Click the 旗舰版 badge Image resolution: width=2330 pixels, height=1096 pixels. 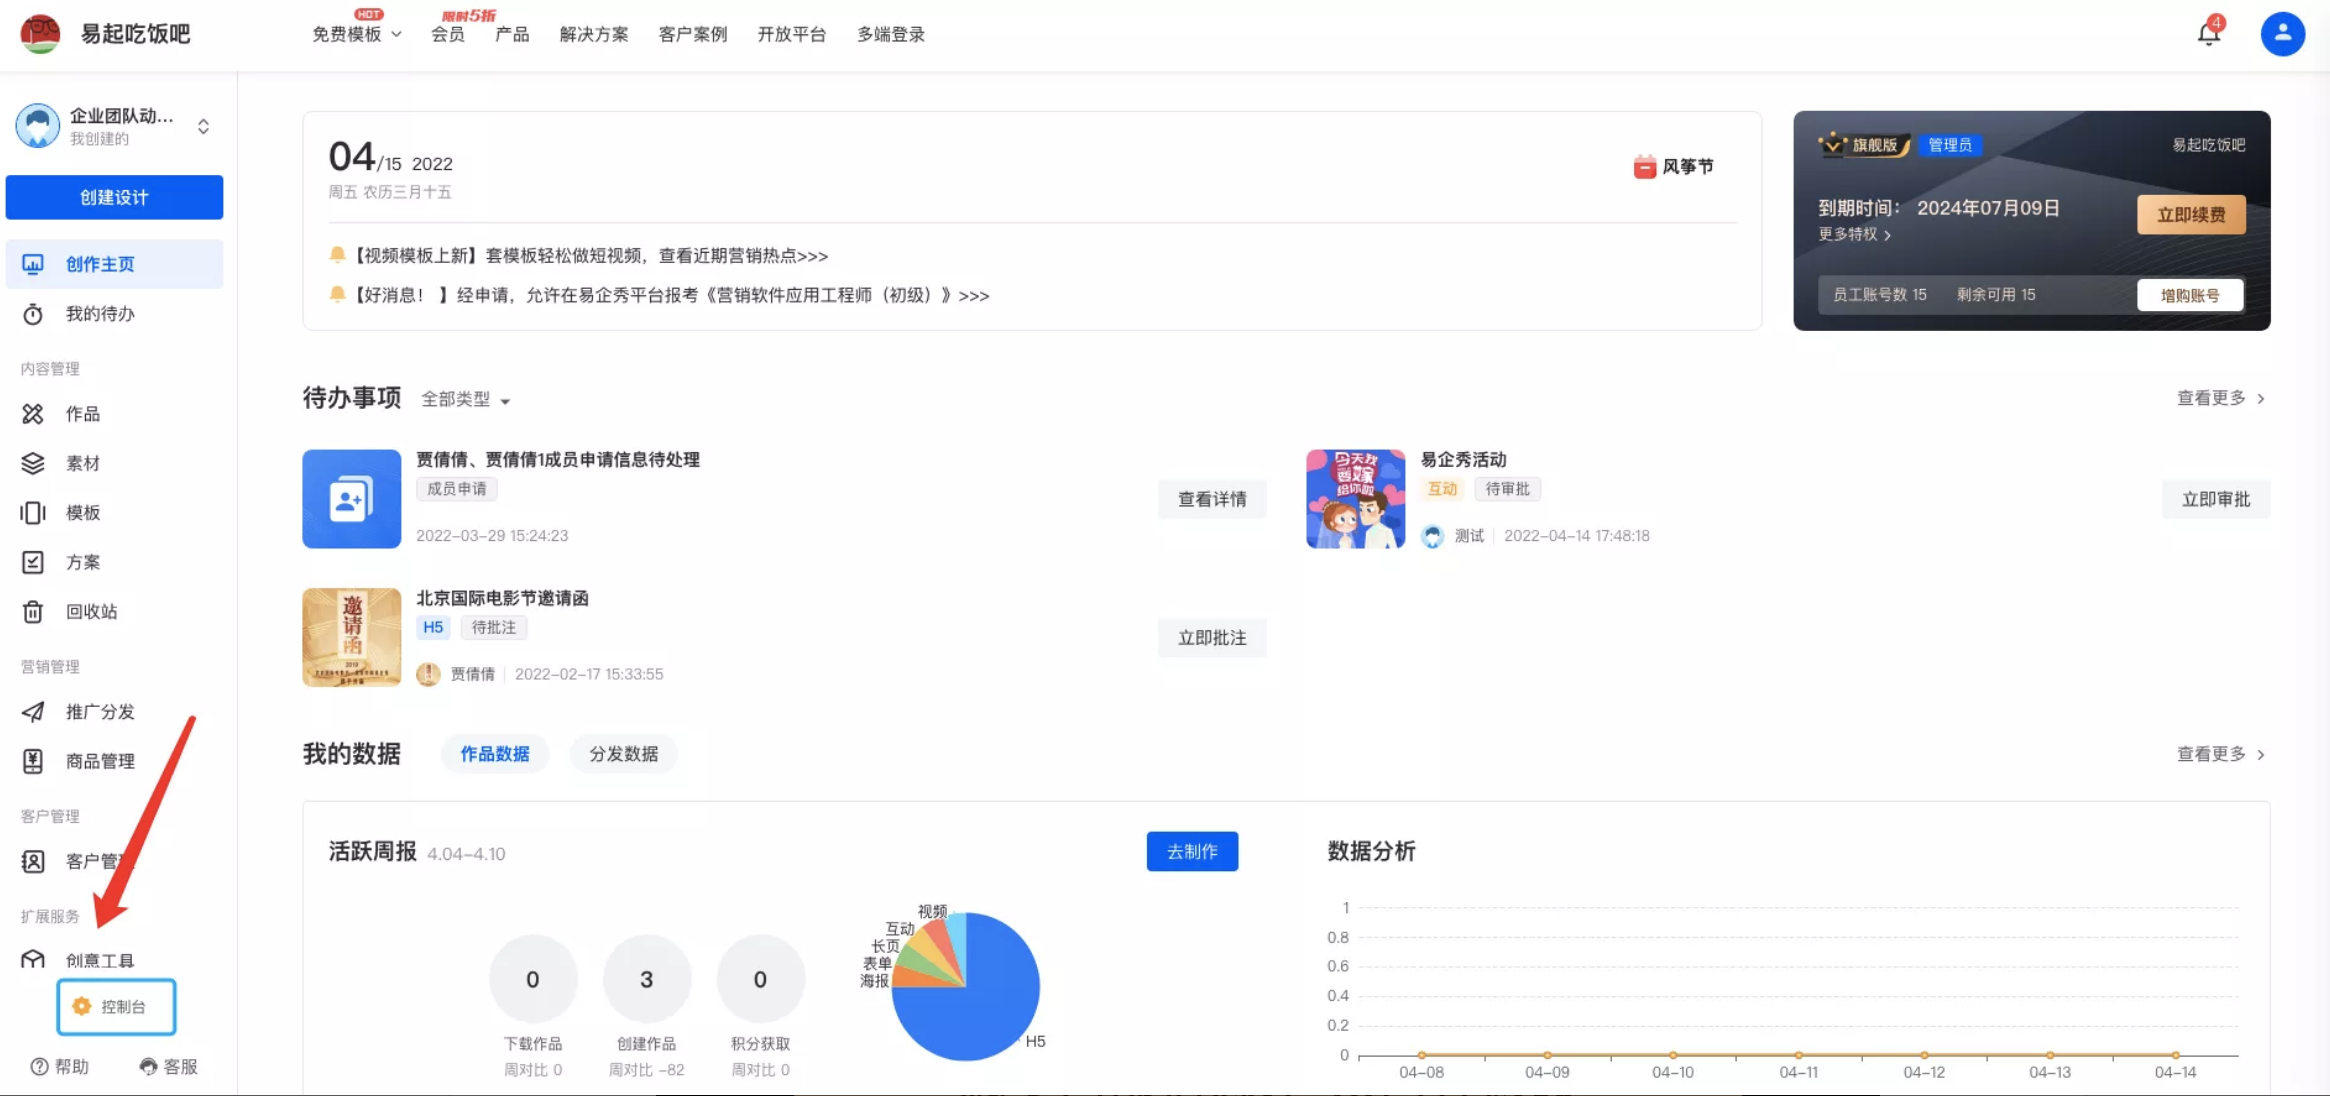[x=1864, y=145]
